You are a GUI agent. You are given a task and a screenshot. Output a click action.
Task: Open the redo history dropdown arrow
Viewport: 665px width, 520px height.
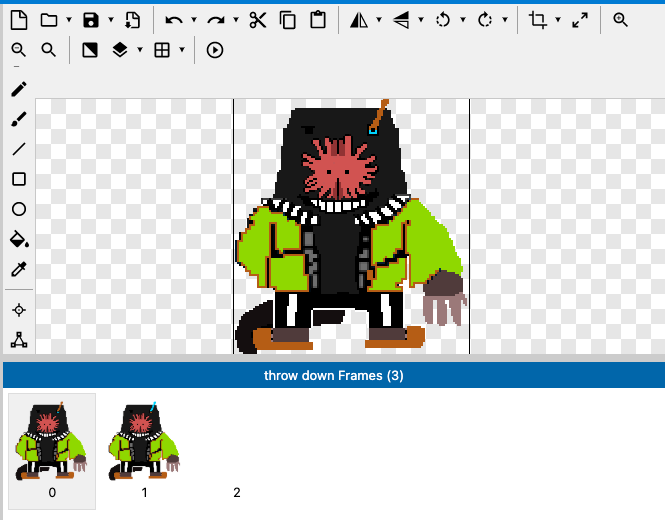pos(236,20)
